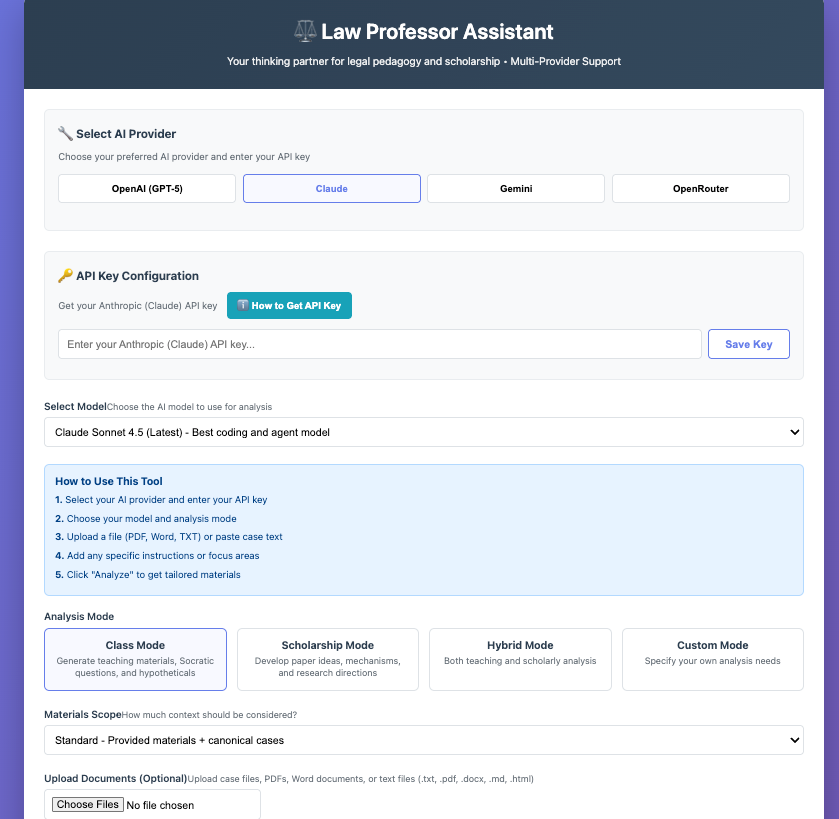Open the Select Model dropdown
Screen dimensions: 839x819
coord(424,432)
